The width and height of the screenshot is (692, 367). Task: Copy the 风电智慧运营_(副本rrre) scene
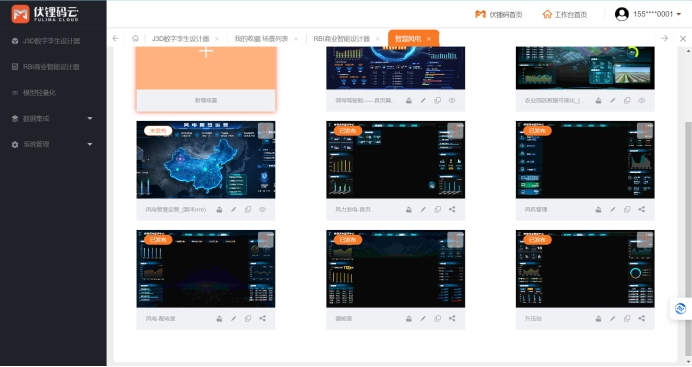pos(248,210)
